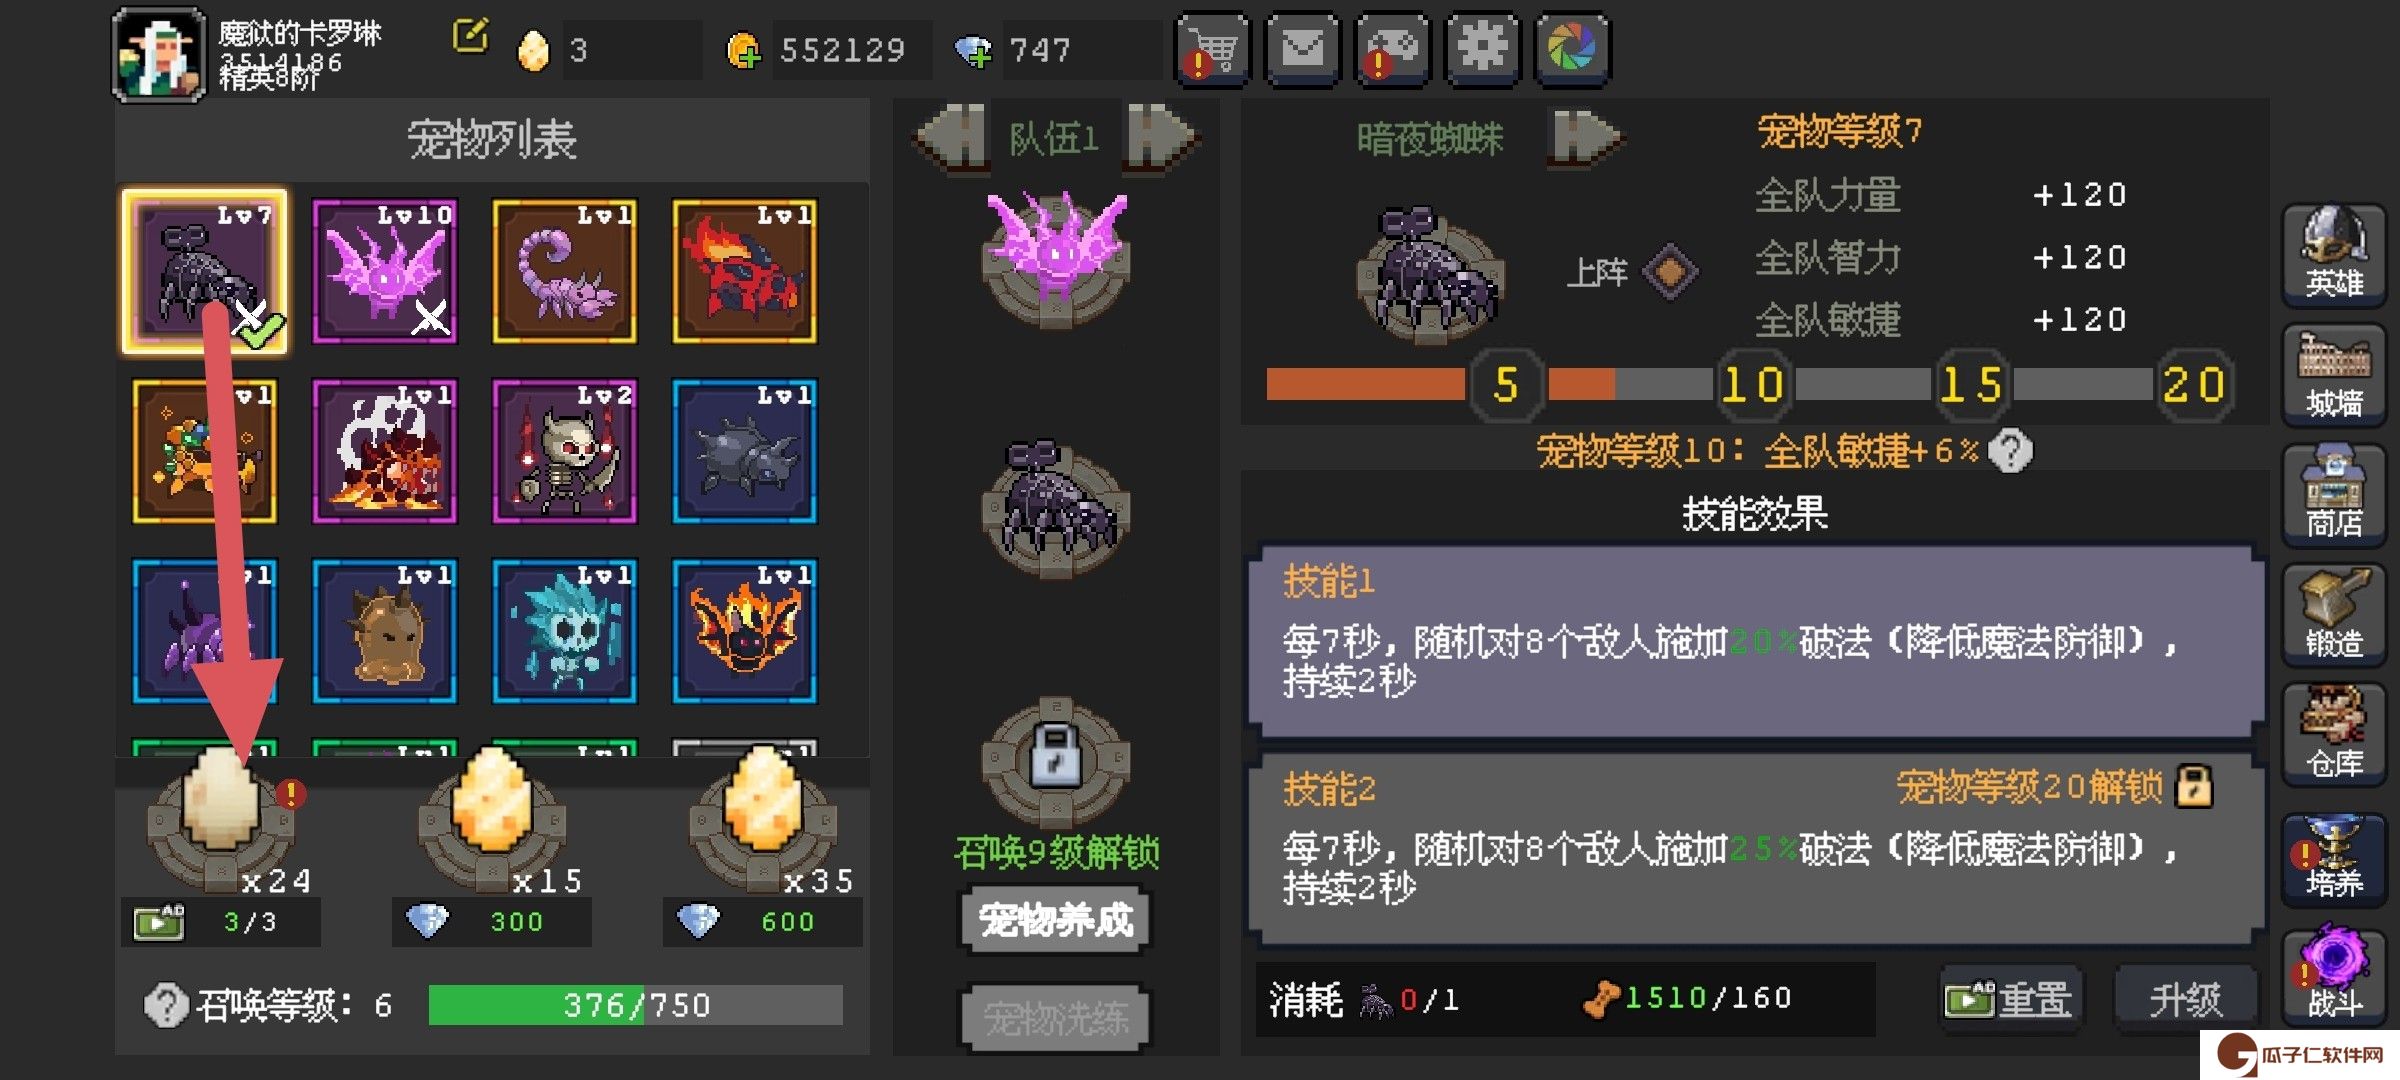Click the 升级 upgrade button

[x=2185, y=998]
